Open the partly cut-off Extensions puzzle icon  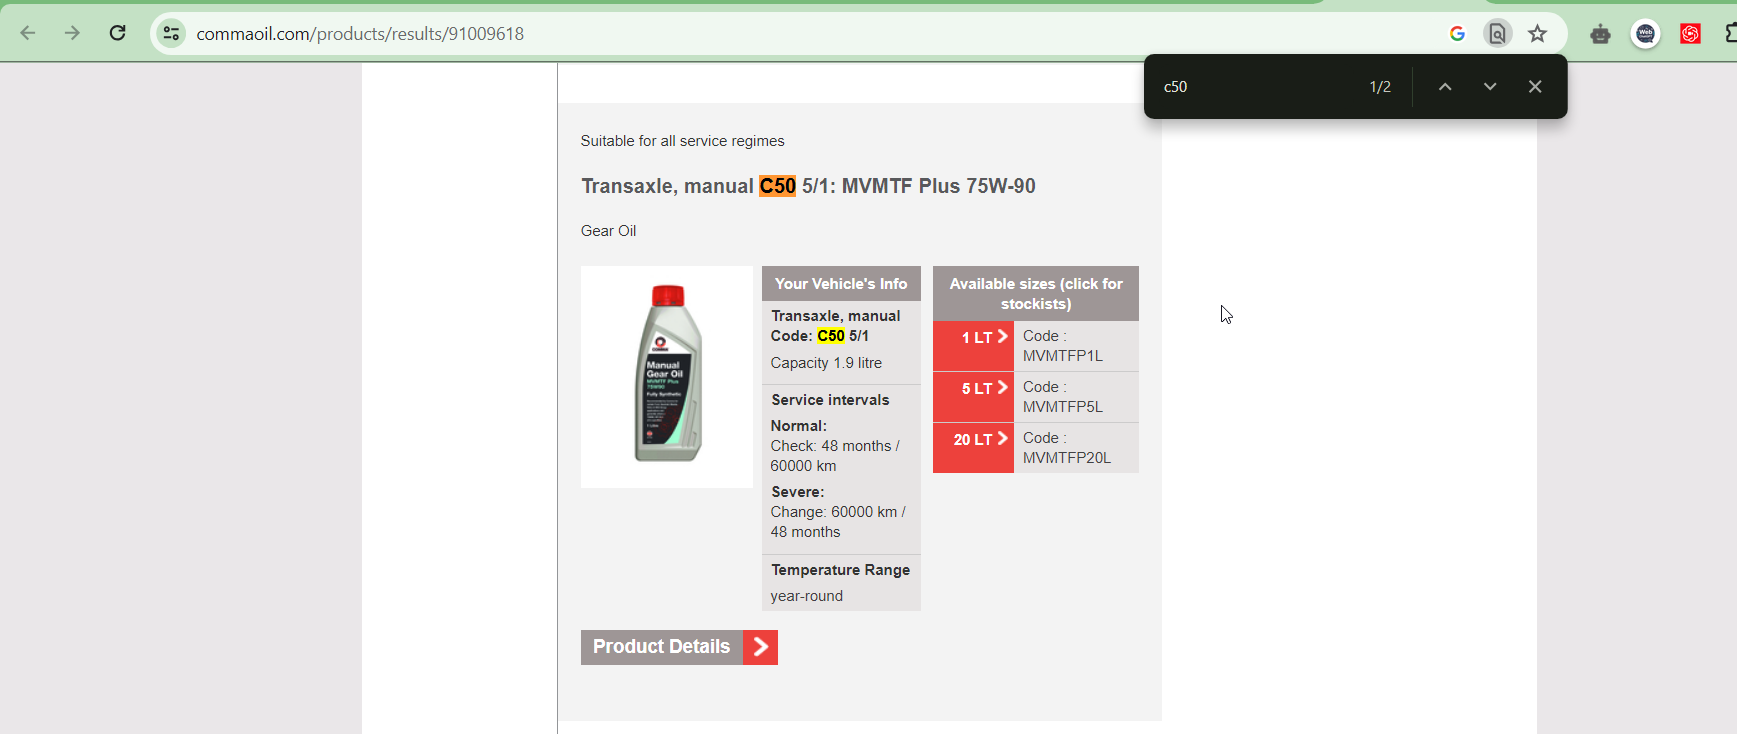(1731, 34)
